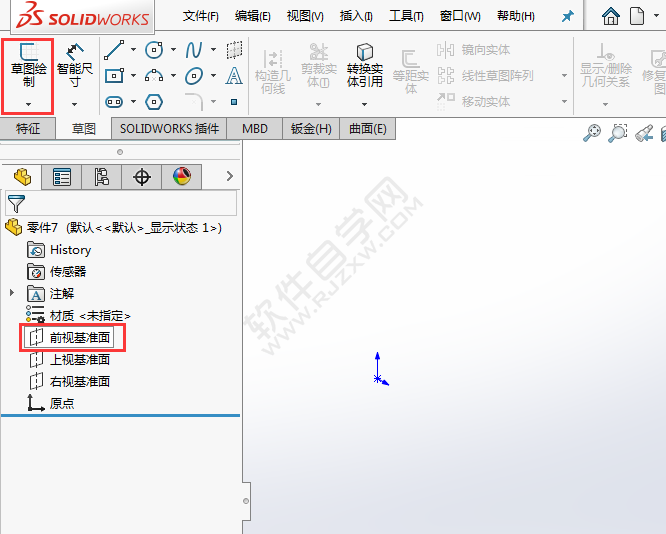Expand the 注解 tree node
This screenshot has height=534, width=666.
point(11,293)
